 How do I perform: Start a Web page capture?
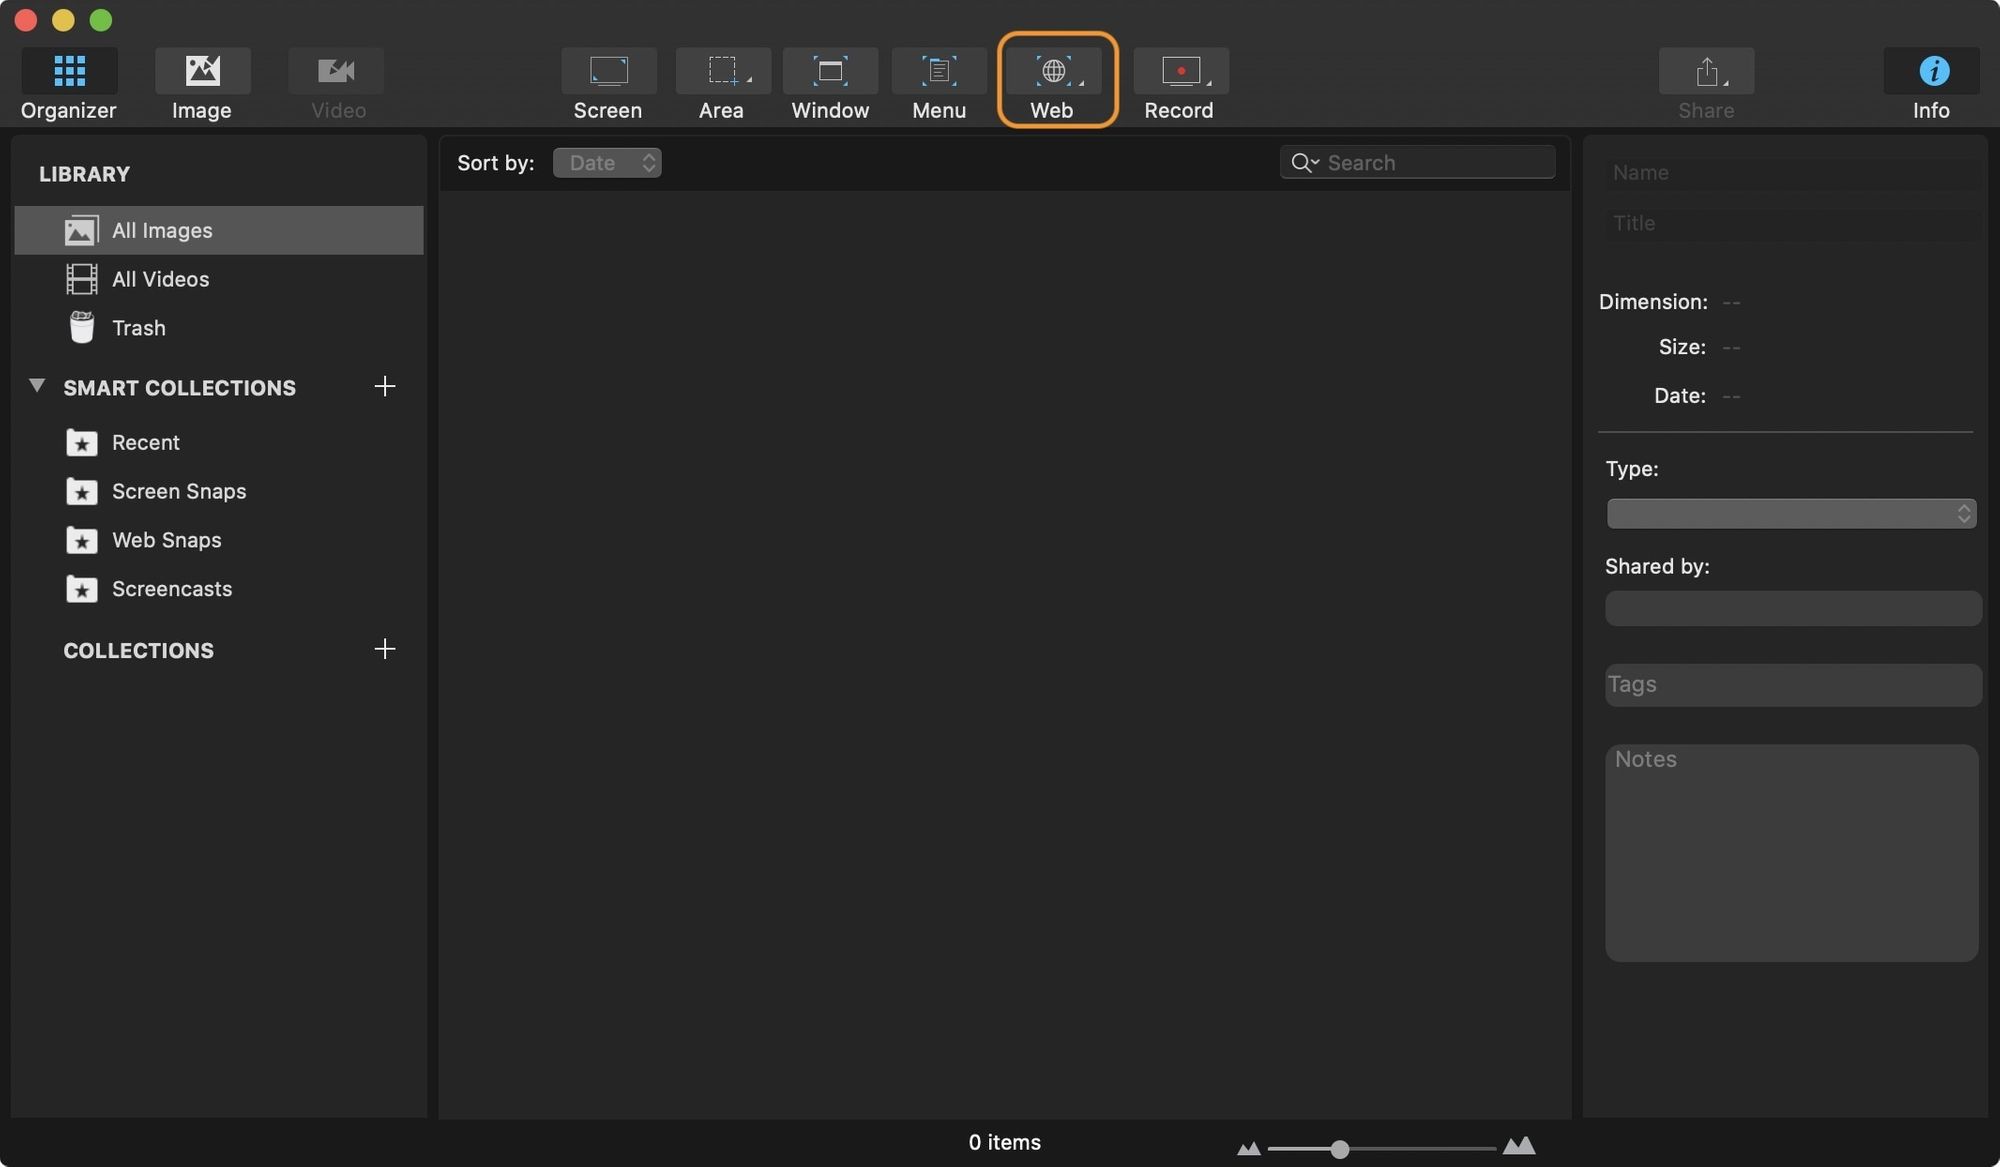point(1053,71)
